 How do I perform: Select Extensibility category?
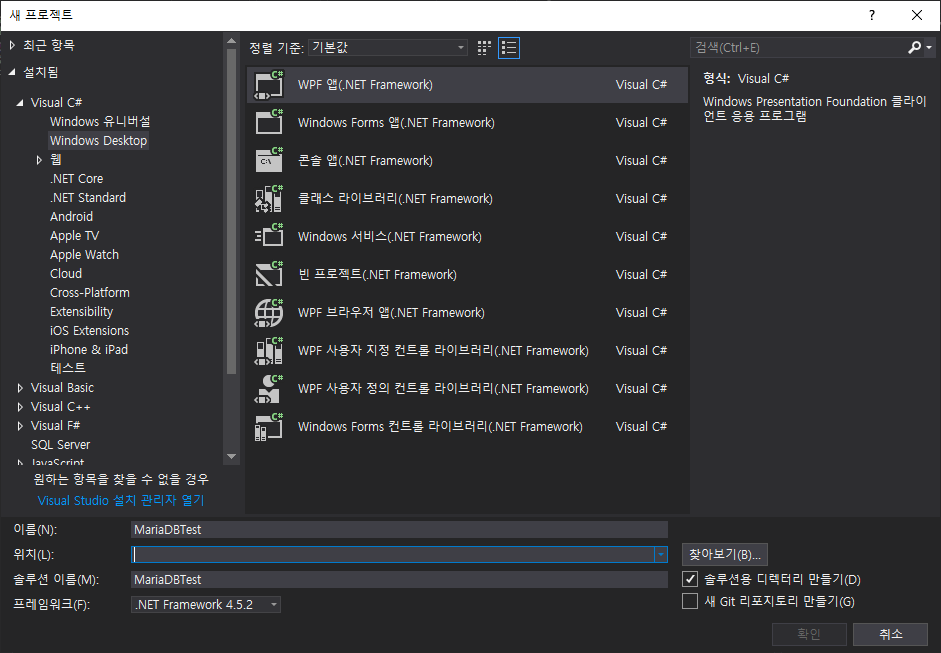81,311
